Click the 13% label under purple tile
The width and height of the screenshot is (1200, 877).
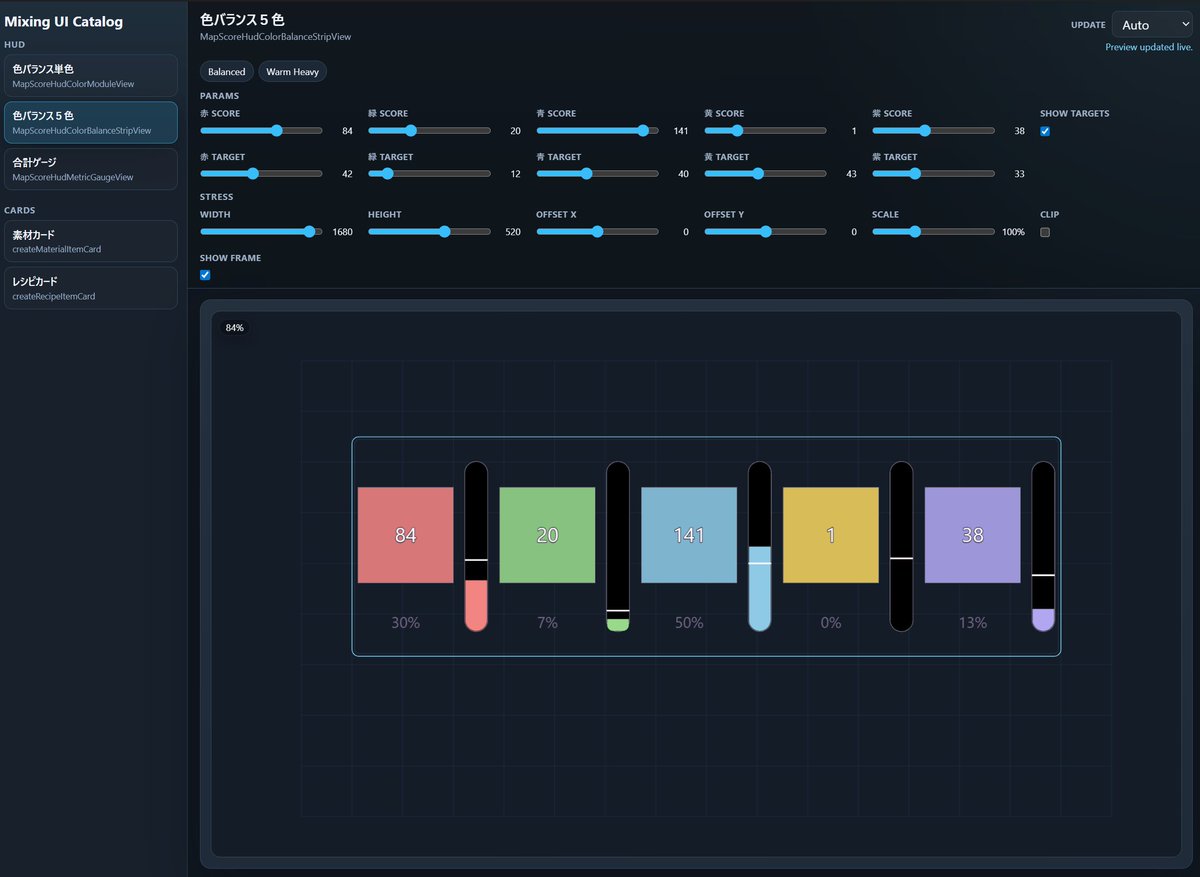pyautogui.click(x=973, y=623)
